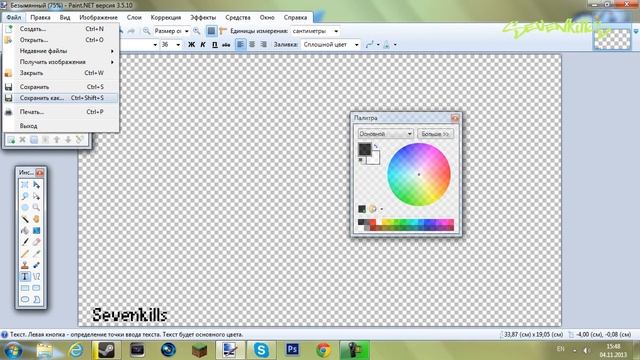This screenshot has height=360, width=640.
Task: Set text alignment to left
Action: [x=240, y=44]
